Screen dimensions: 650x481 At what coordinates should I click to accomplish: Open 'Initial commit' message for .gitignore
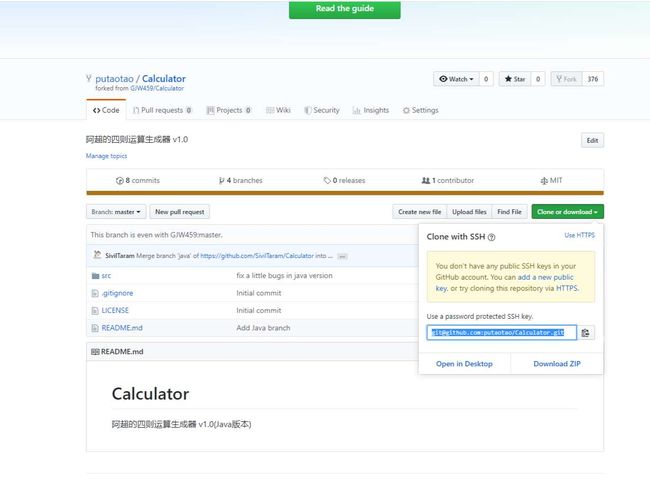tap(259, 293)
